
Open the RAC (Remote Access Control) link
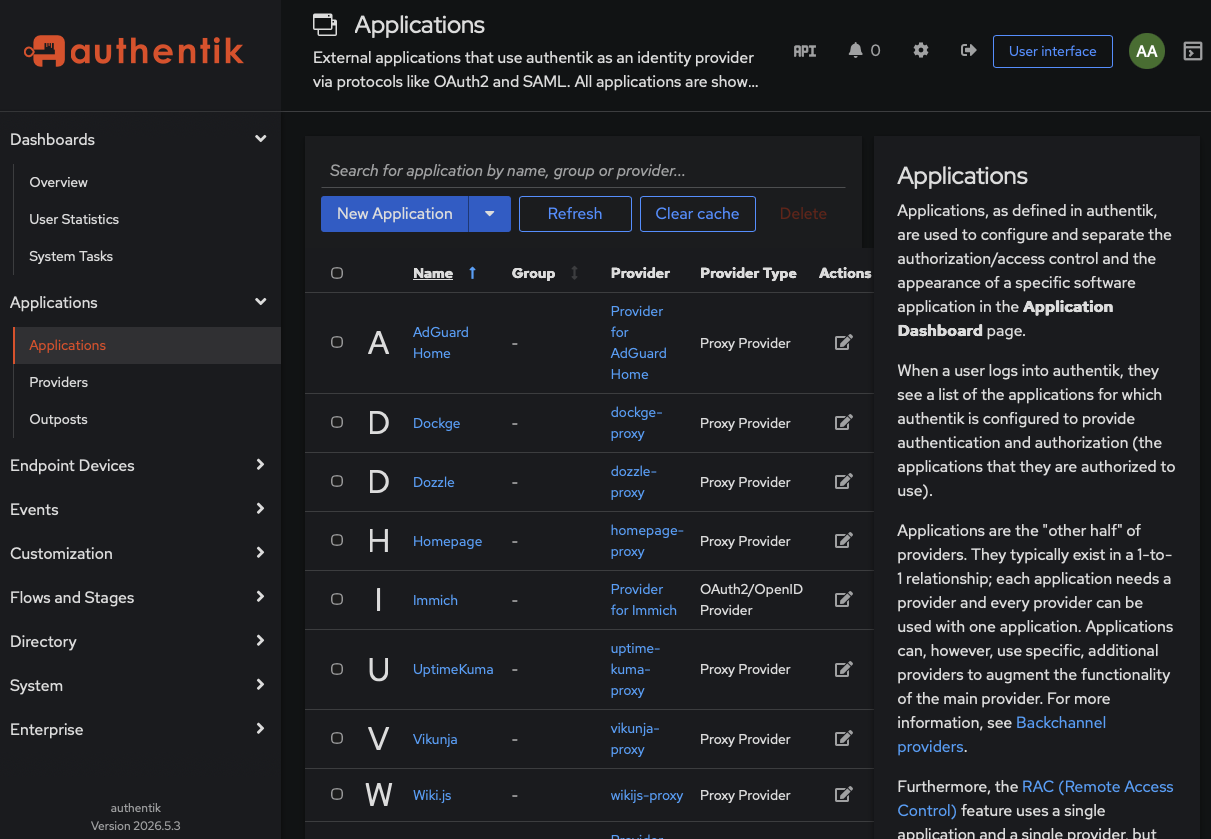coord(1035,798)
